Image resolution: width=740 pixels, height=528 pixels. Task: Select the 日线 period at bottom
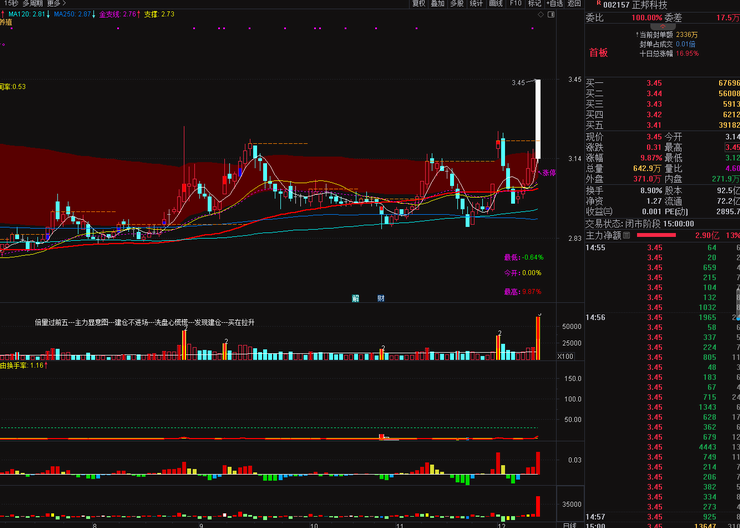[569, 523]
